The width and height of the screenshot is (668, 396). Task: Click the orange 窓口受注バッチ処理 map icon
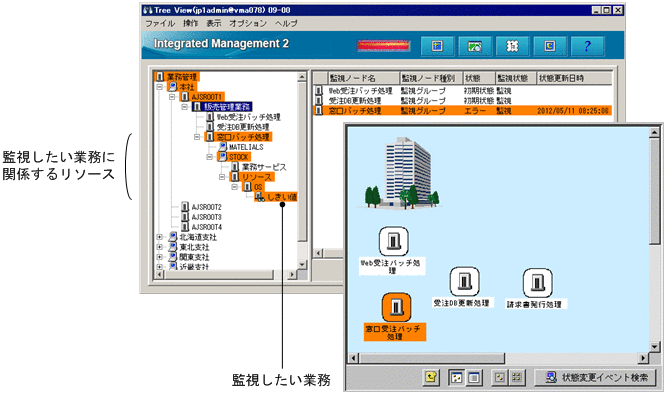click(397, 307)
